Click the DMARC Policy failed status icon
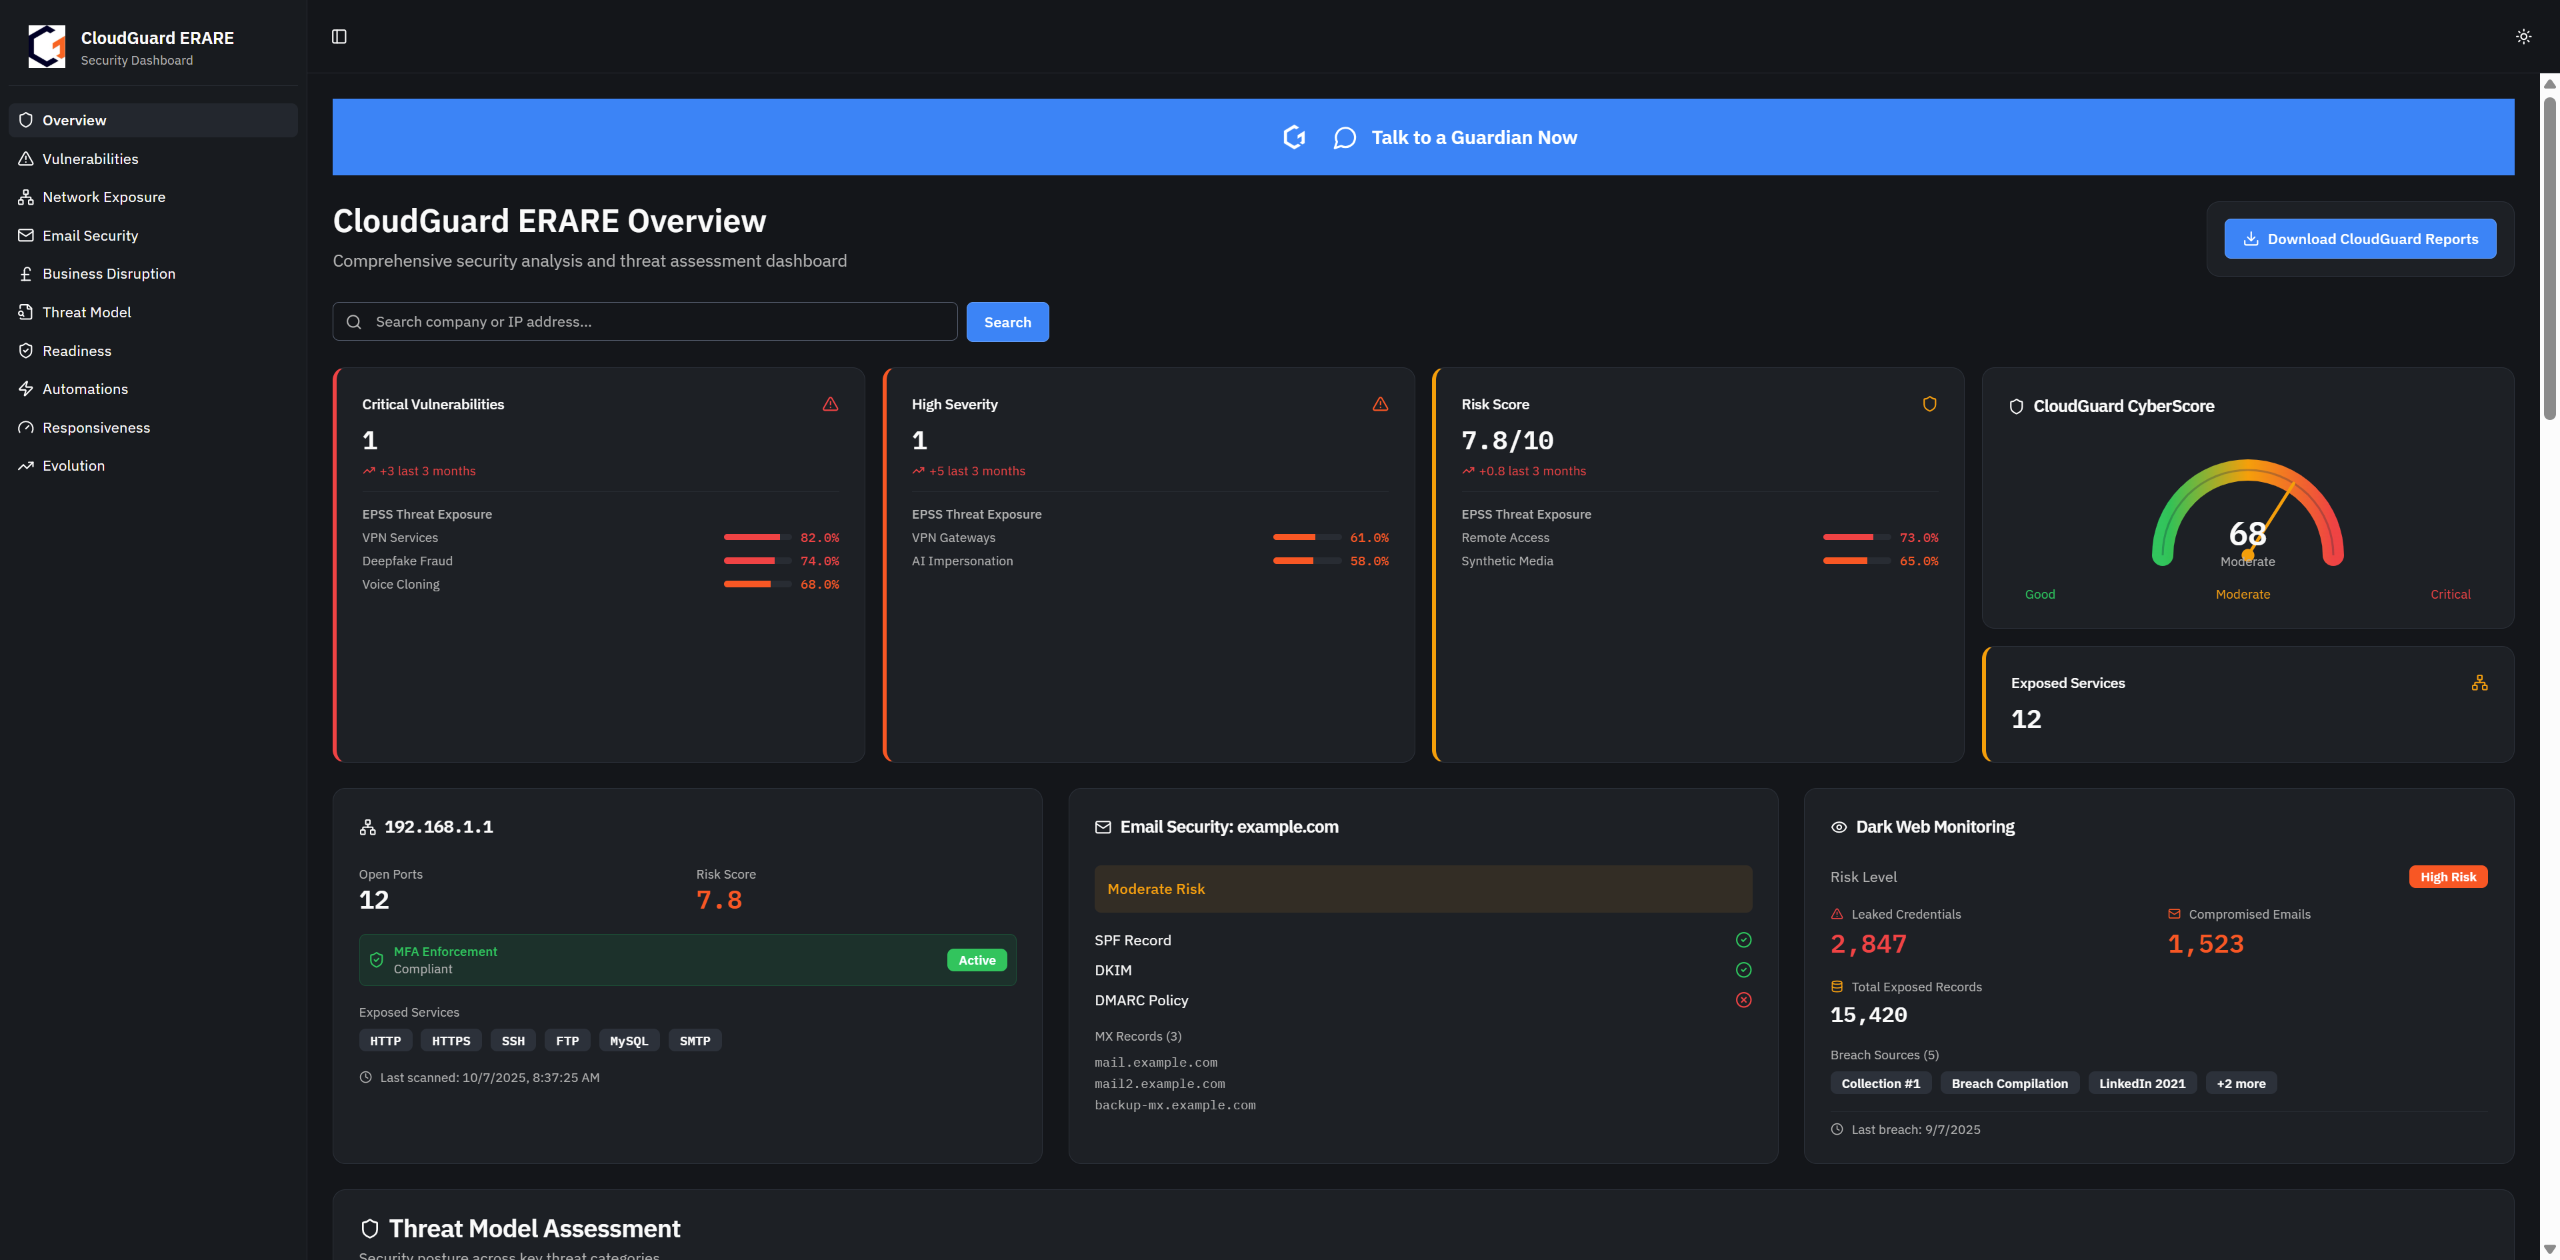 [1743, 1000]
